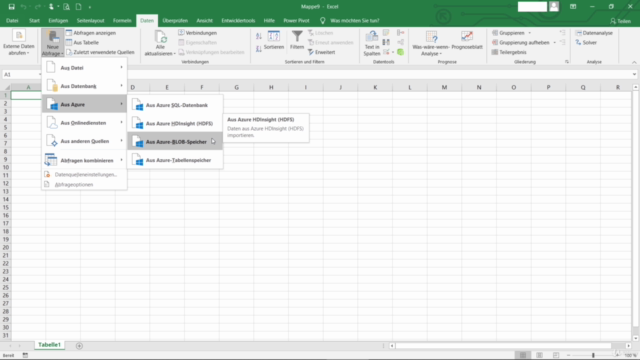Switch to the Ansicht tab
The width and height of the screenshot is (640, 360).
[204, 20]
